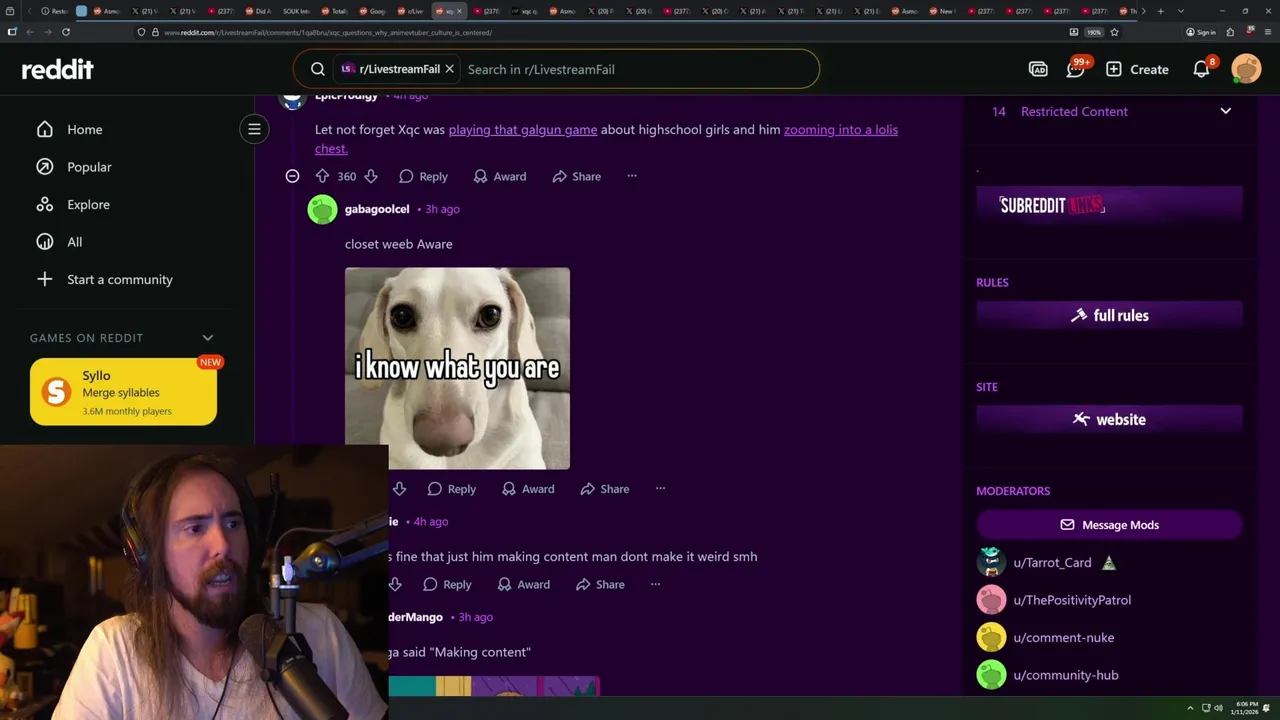Screen dimensions: 1280x720
Task: Reply to gabagoolcel's comment
Action: [x=451, y=489]
